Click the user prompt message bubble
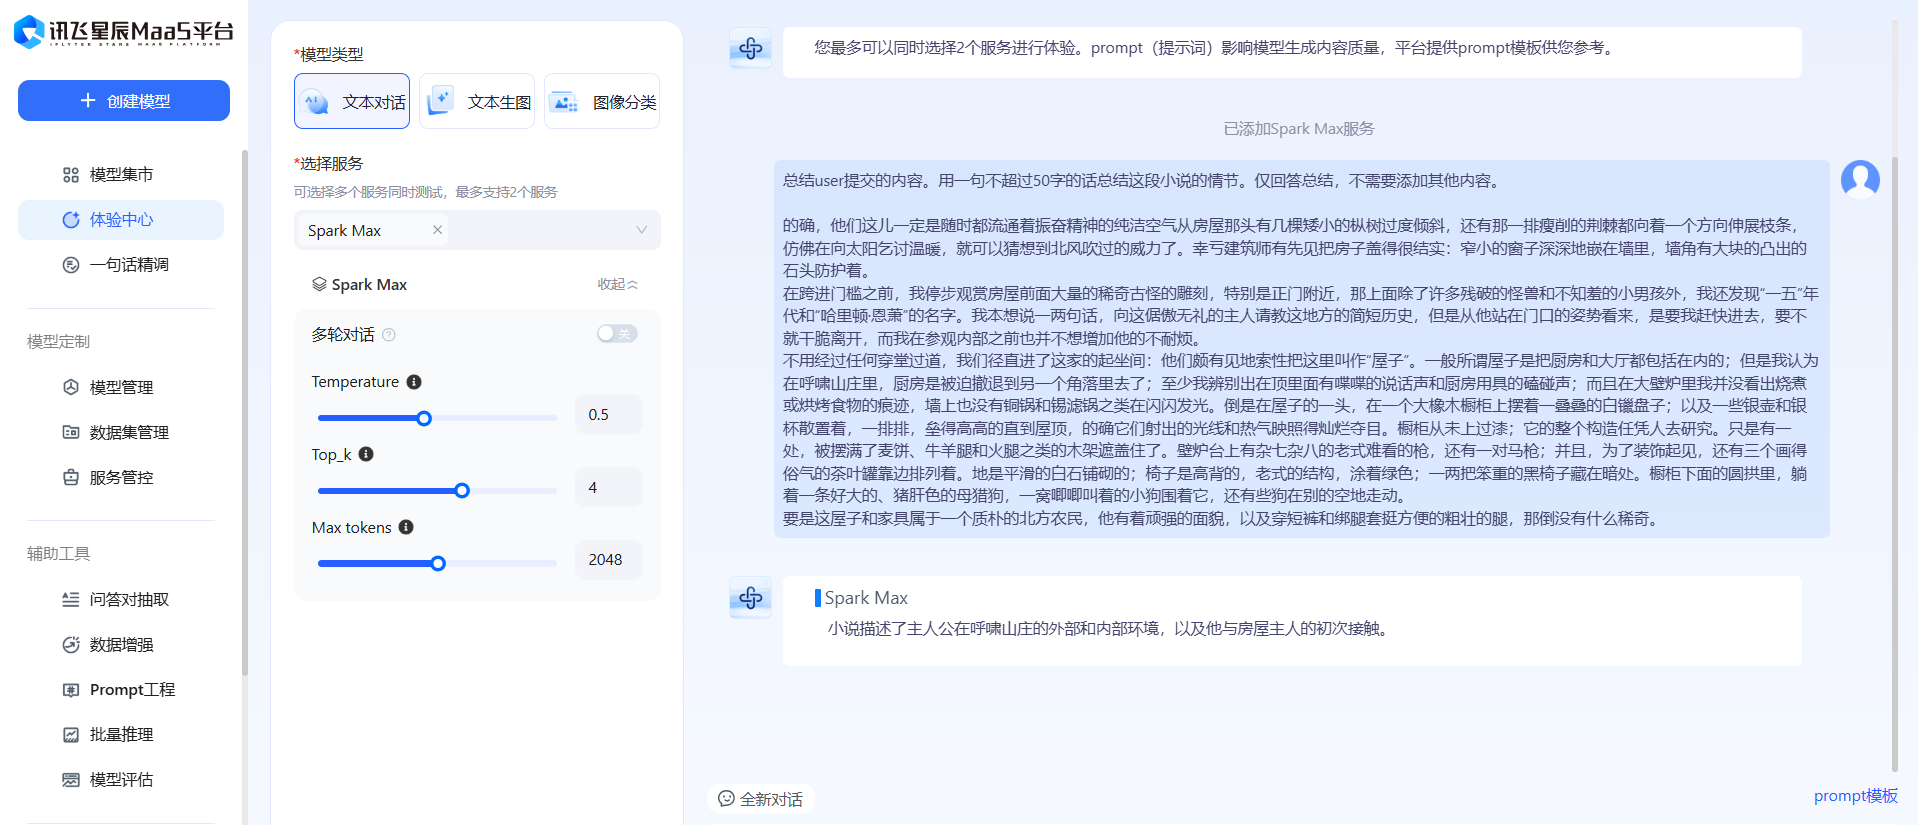1918x825 pixels. coord(1301,349)
